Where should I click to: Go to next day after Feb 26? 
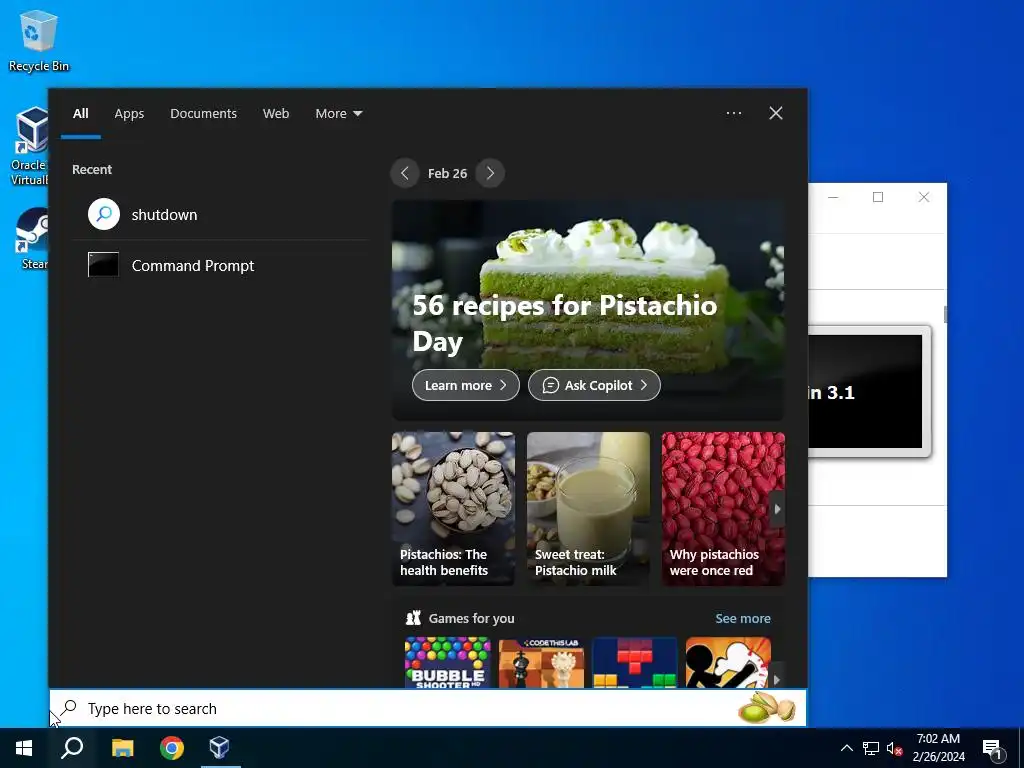tap(490, 173)
